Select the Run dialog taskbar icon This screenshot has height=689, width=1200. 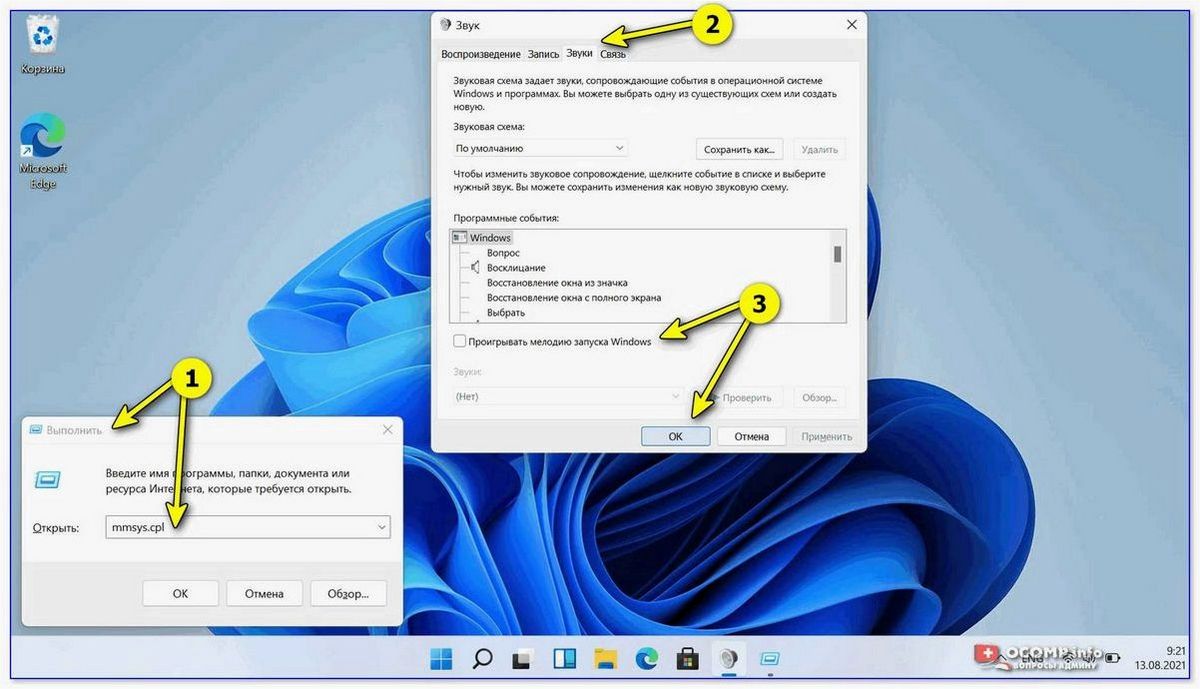point(769,659)
